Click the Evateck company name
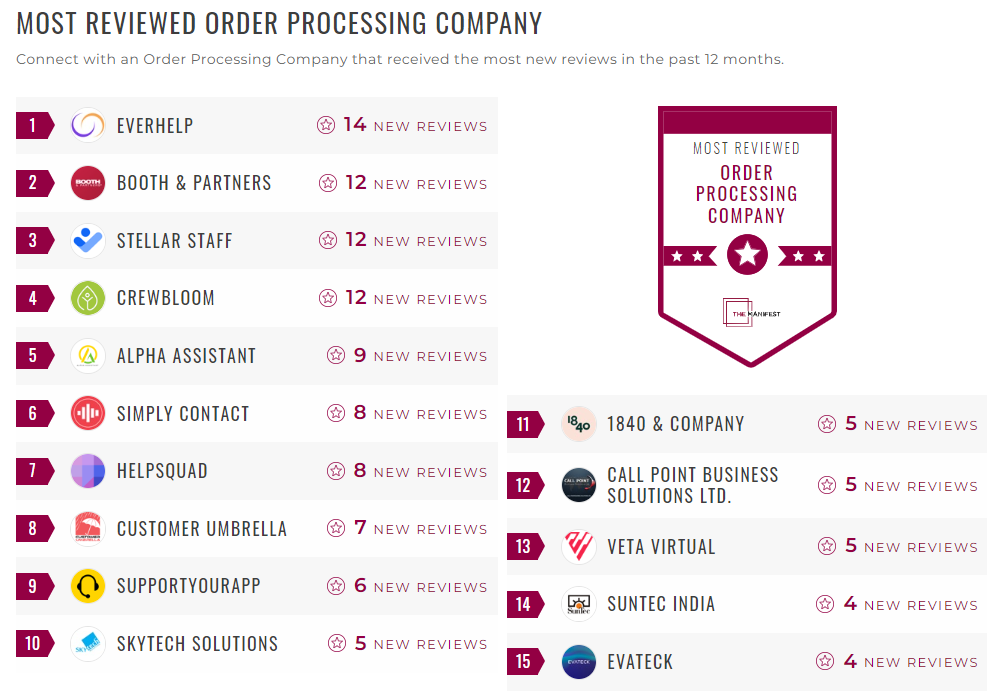The height and width of the screenshot is (693, 987). click(x=640, y=662)
